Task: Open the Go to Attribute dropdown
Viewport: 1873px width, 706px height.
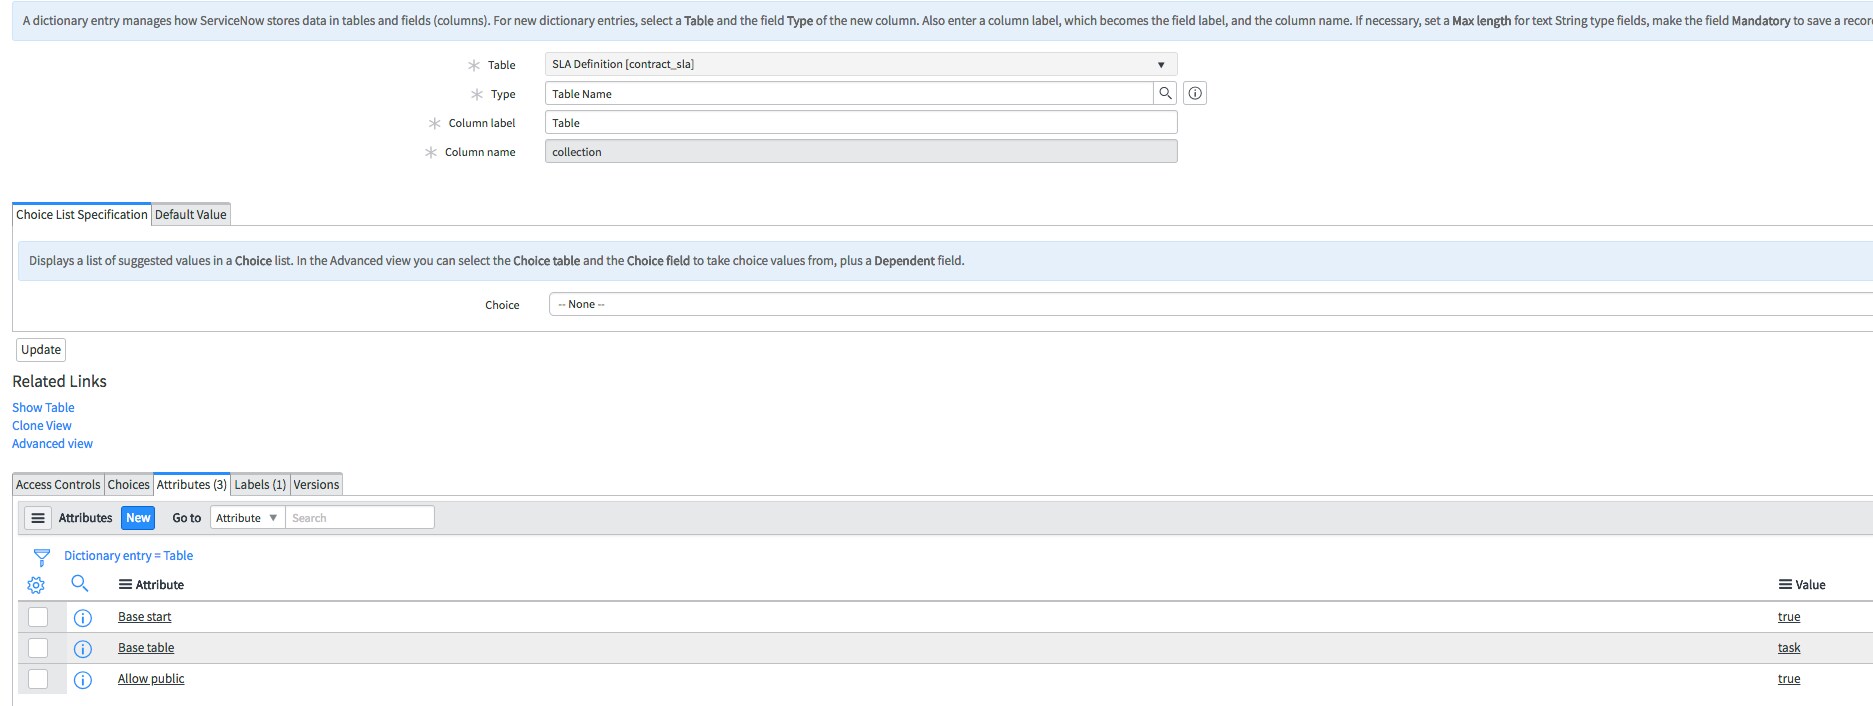Action: tap(247, 518)
